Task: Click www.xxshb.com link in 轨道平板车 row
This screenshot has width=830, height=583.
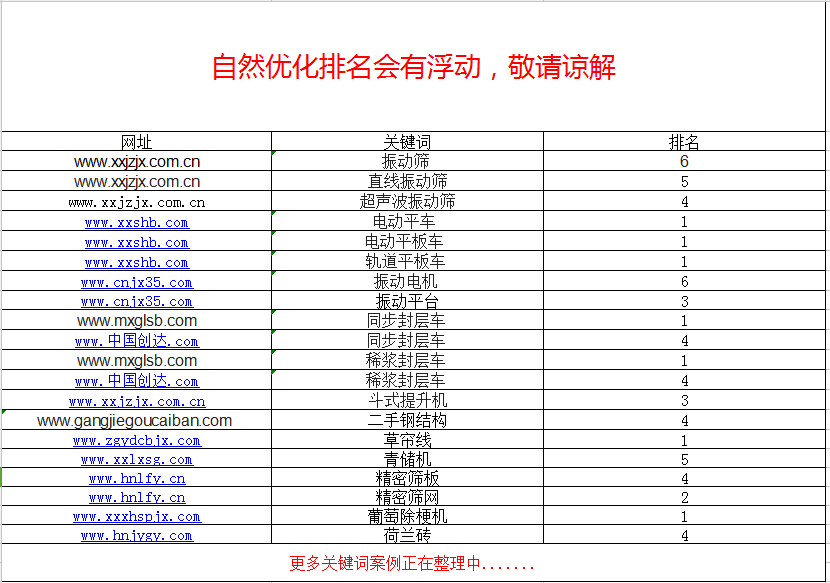Action: 136,263
